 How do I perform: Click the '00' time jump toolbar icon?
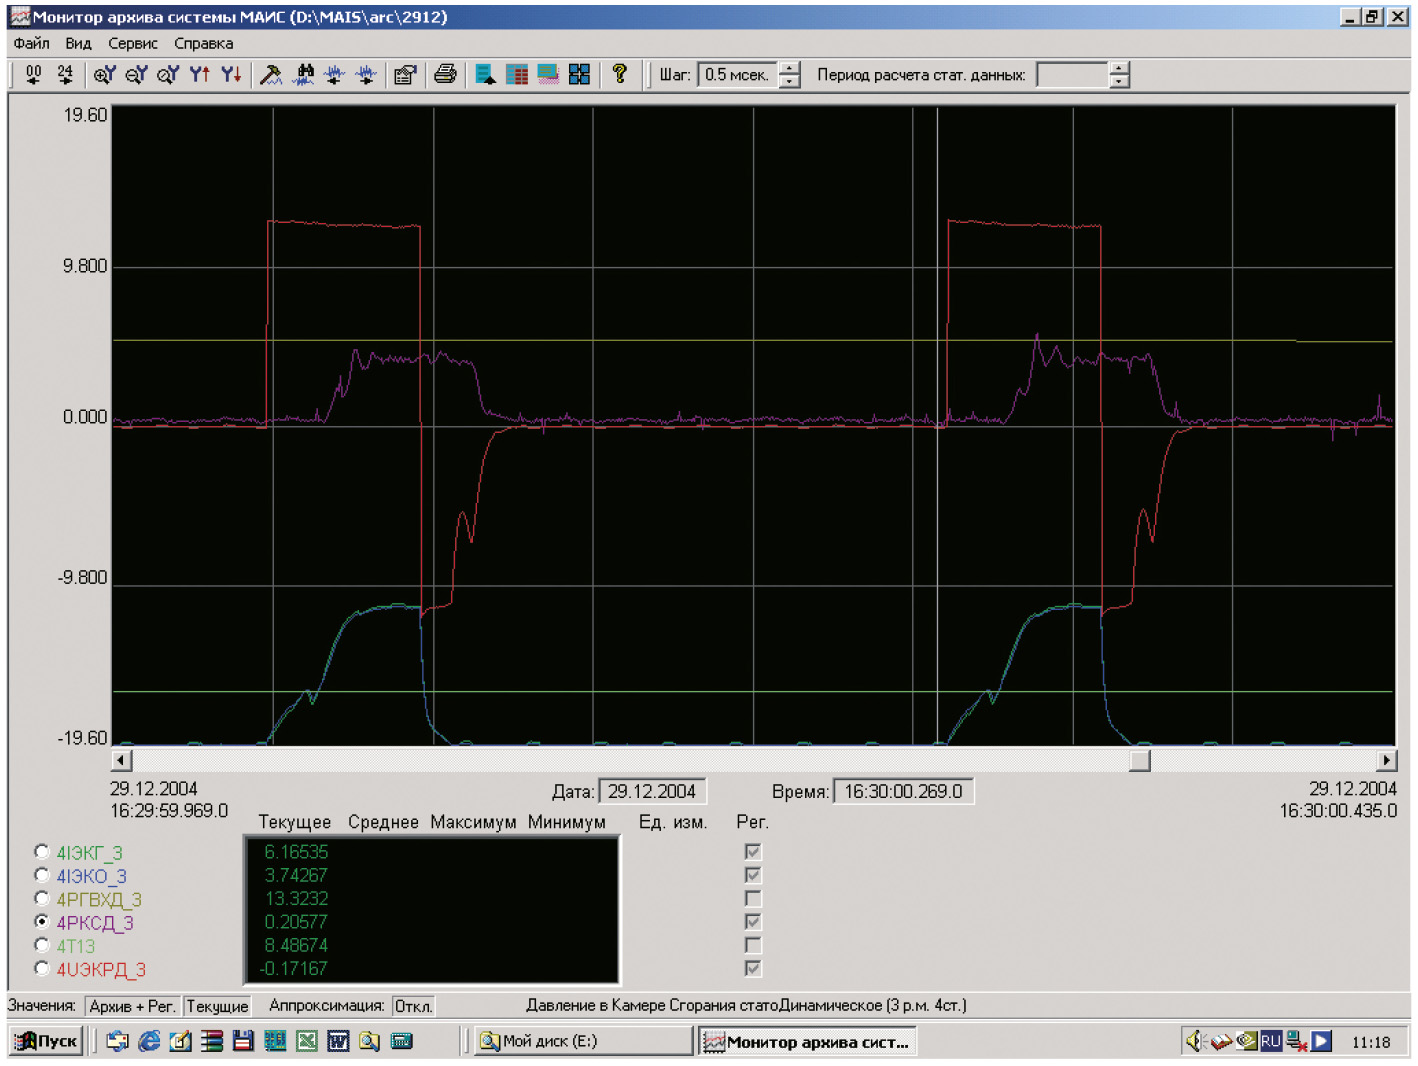coord(33,74)
